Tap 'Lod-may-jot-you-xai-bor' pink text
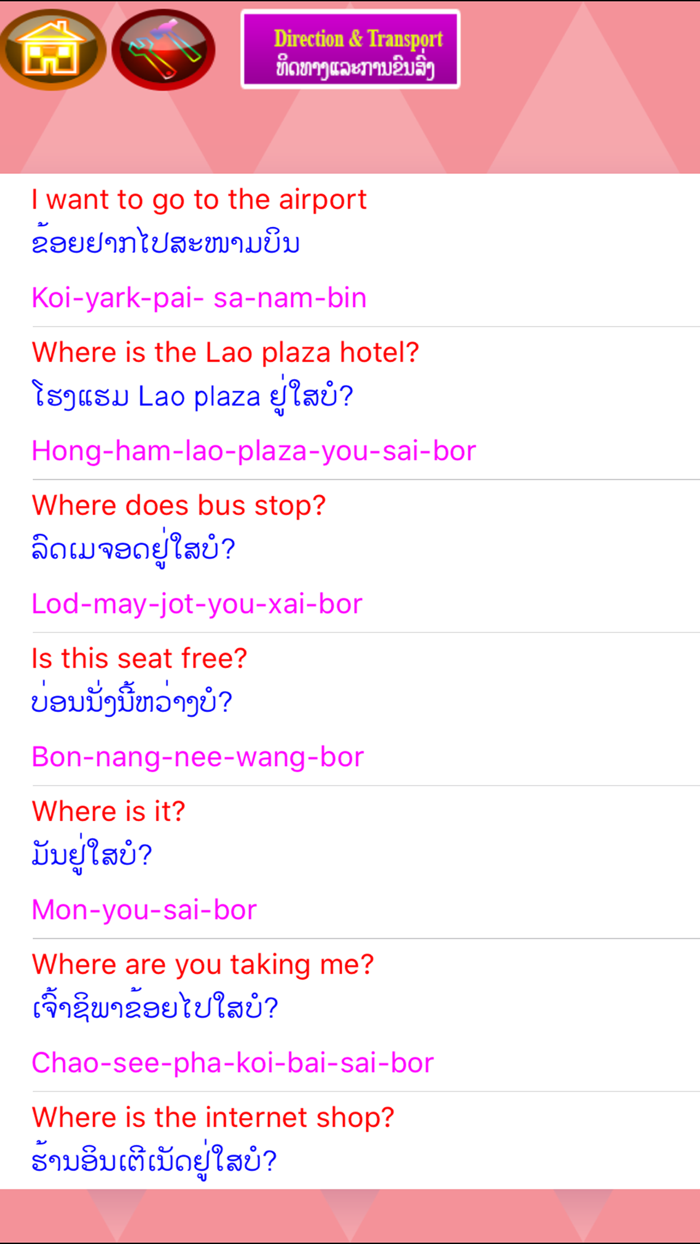Screen dimensions: 700x1244 [197, 603]
